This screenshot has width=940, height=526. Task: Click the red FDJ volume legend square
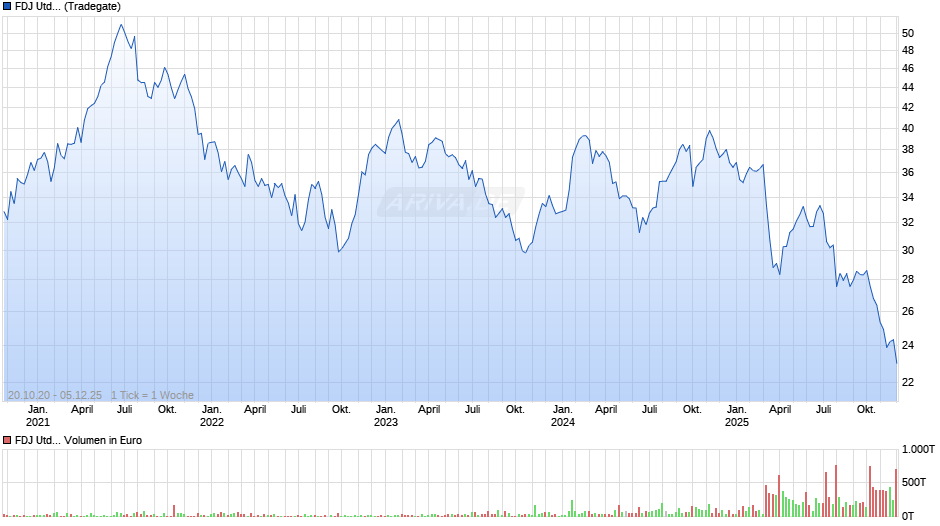(x=7, y=440)
